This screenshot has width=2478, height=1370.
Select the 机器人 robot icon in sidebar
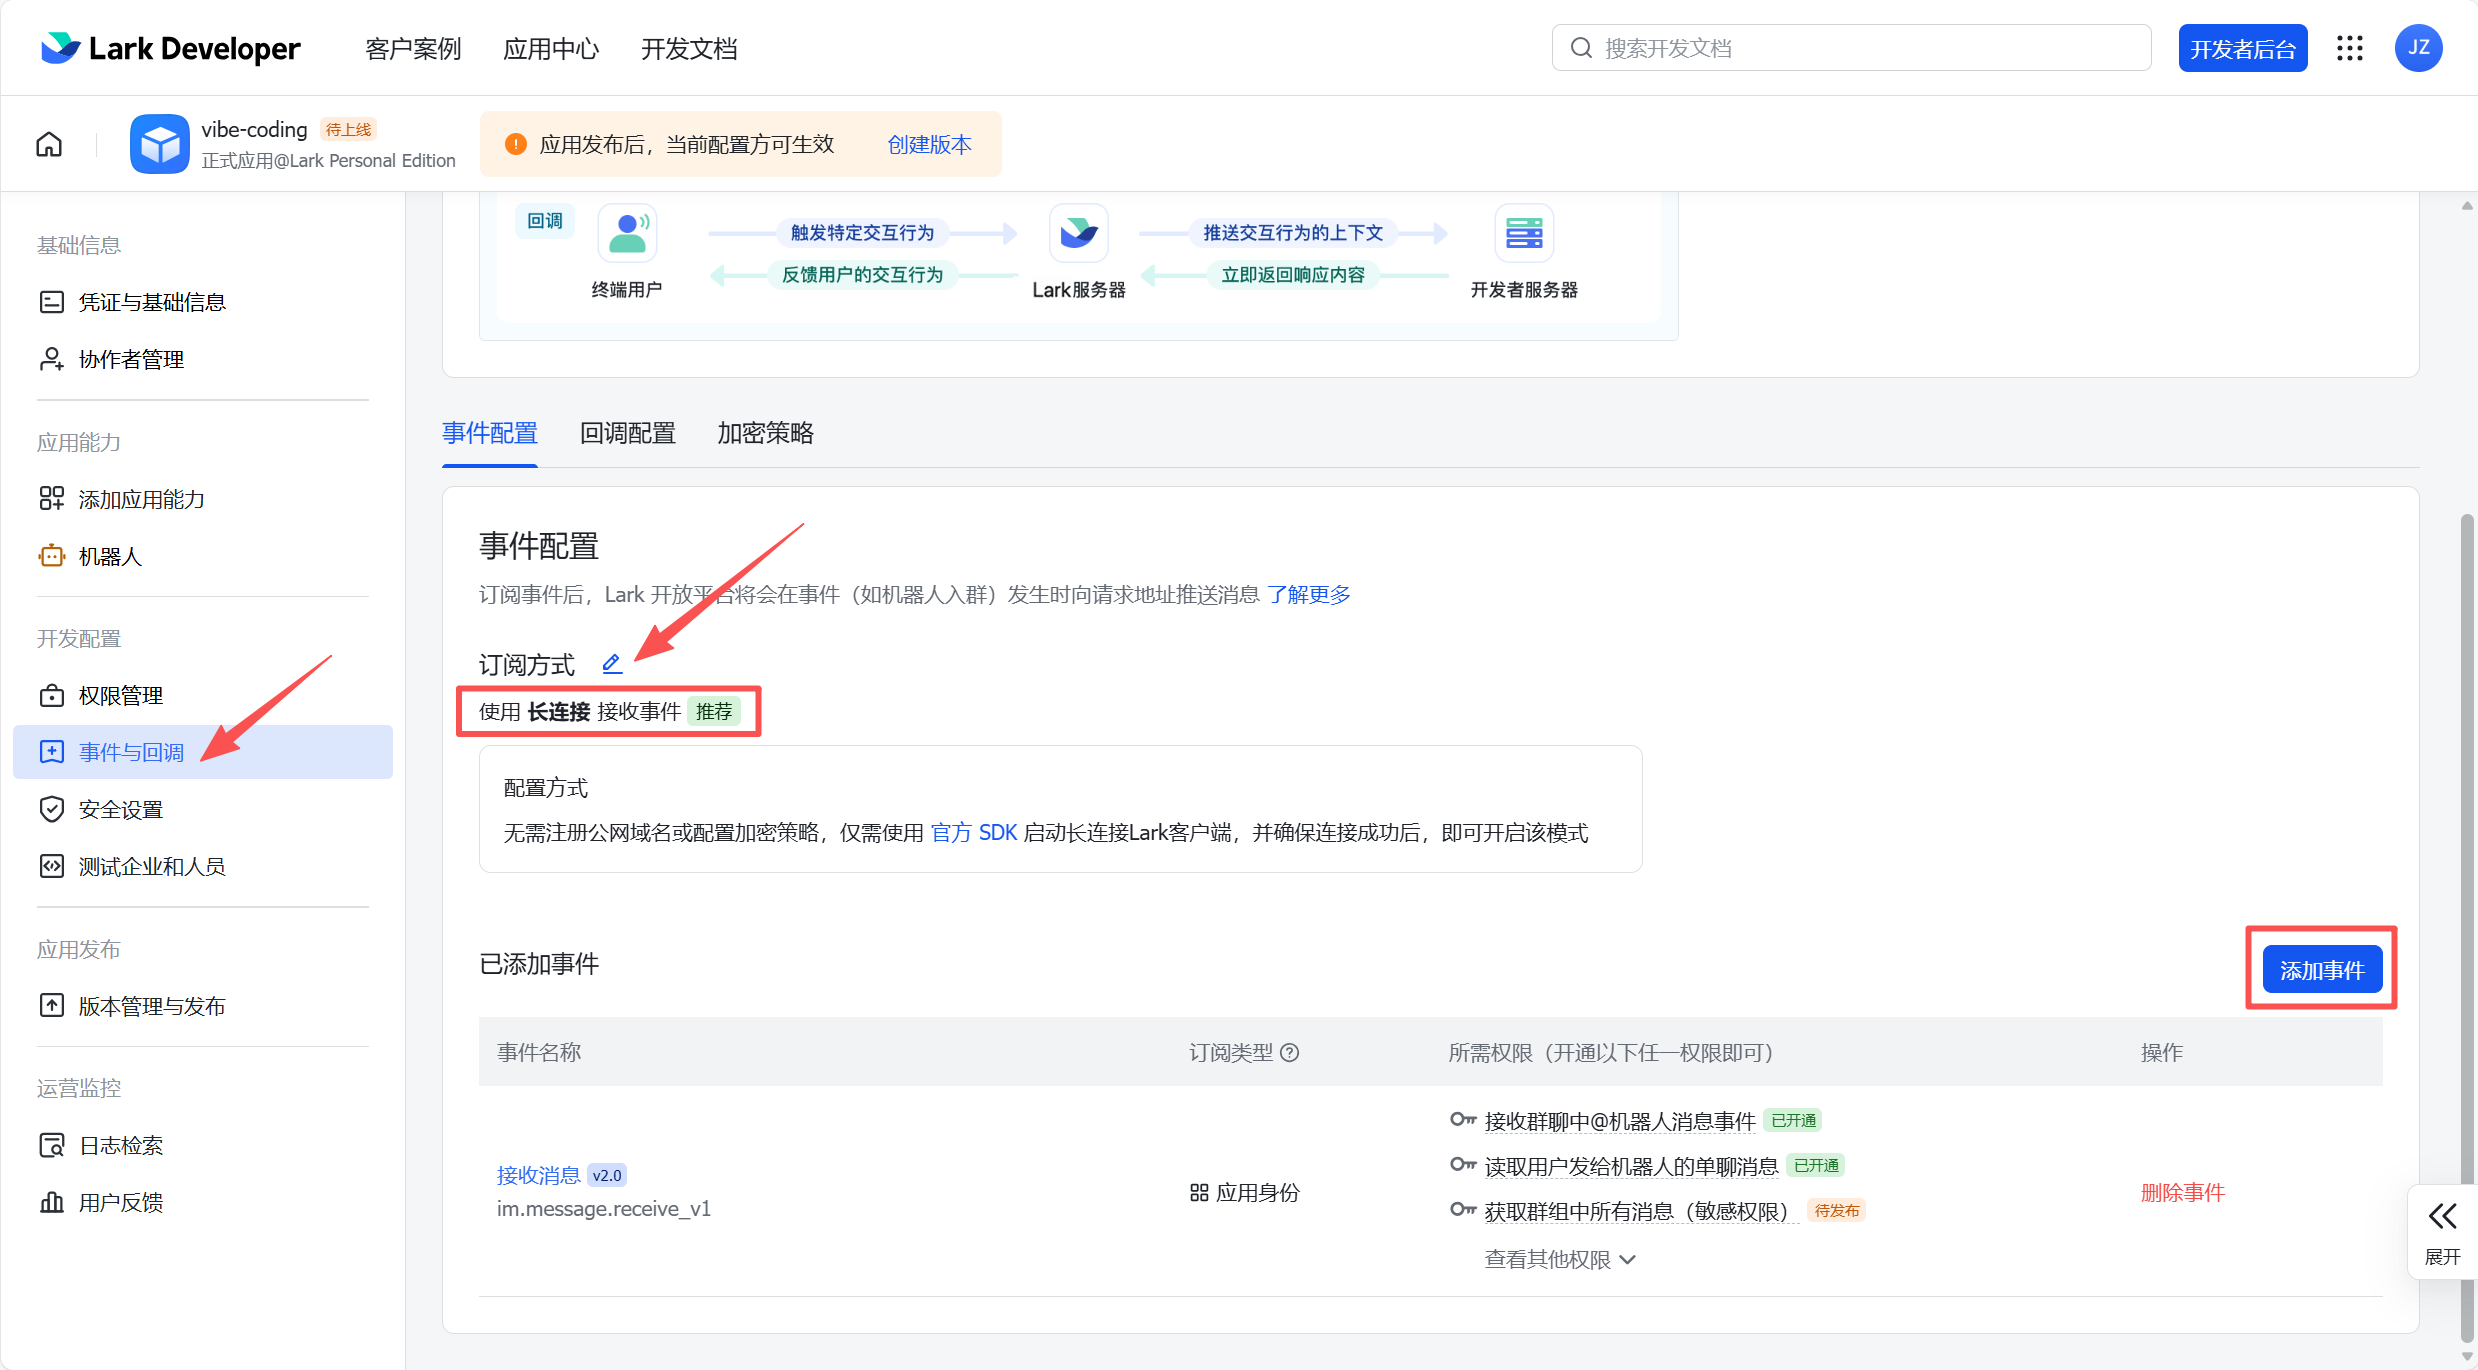51,555
